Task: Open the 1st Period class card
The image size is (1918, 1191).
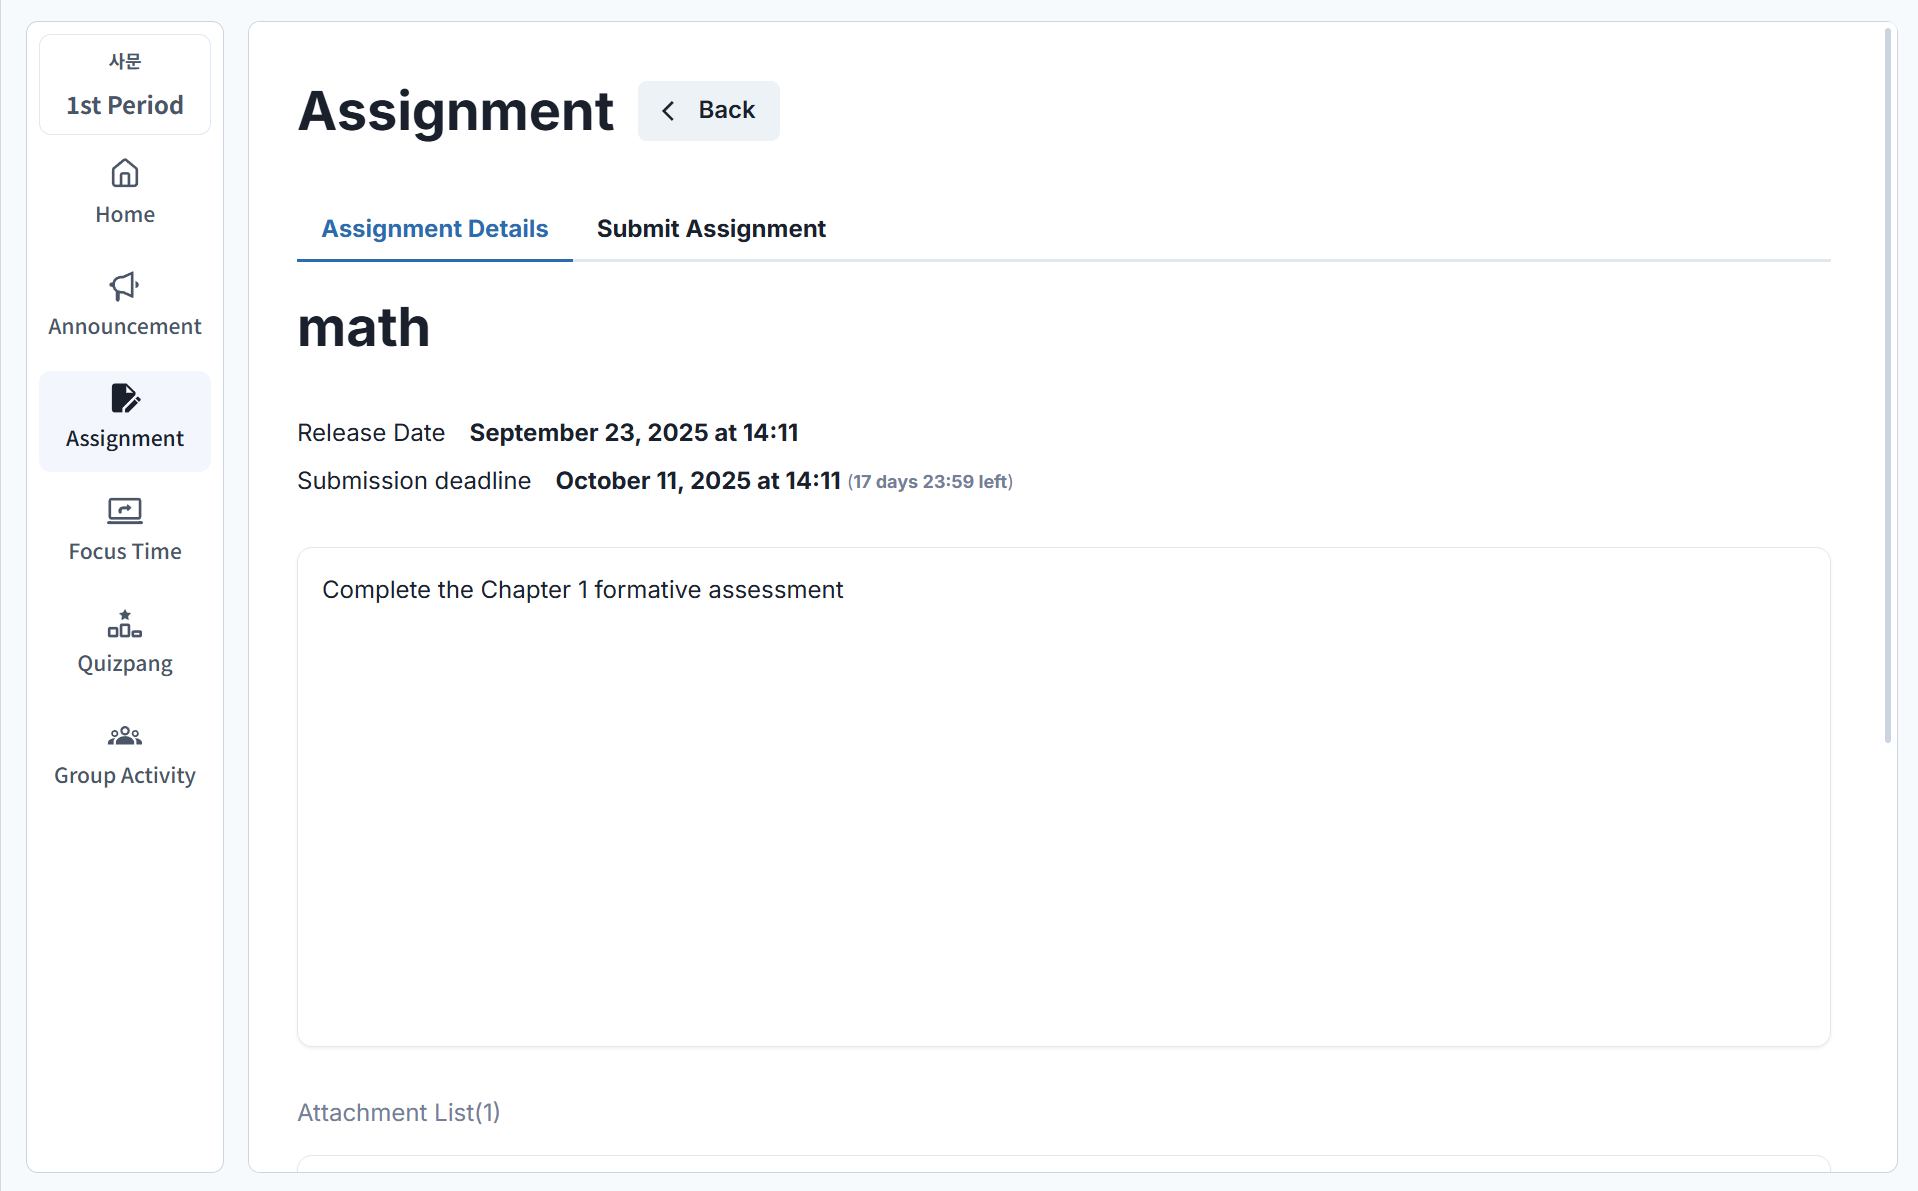Action: [125, 85]
